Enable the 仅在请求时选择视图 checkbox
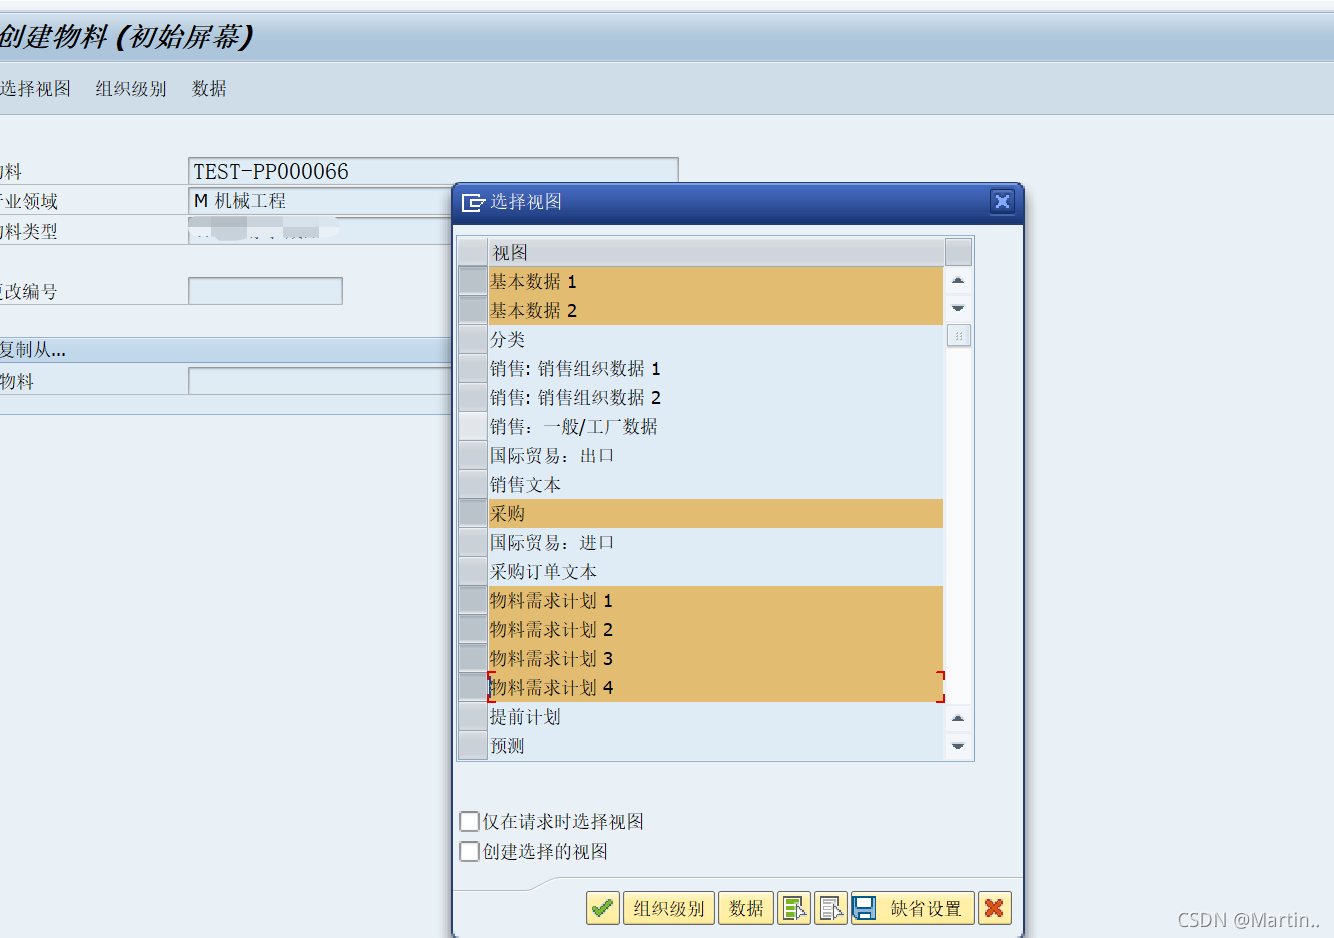The height and width of the screenshot is (938, 1334). click(x=469, y=821)
